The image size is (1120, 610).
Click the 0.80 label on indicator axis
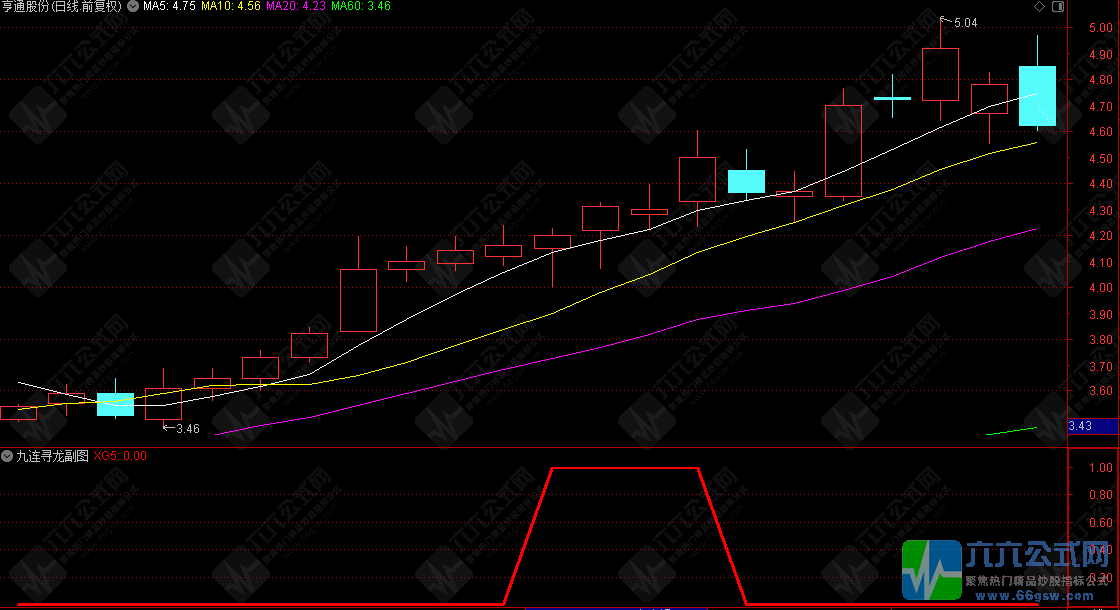[x=1101, y=495]
